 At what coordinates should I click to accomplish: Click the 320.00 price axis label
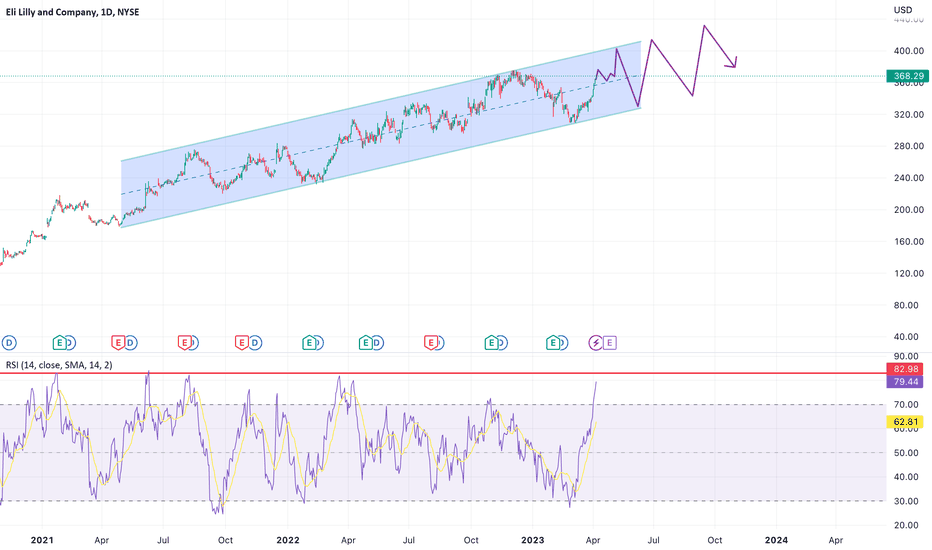pyautogui.click(x=909, y=114)
